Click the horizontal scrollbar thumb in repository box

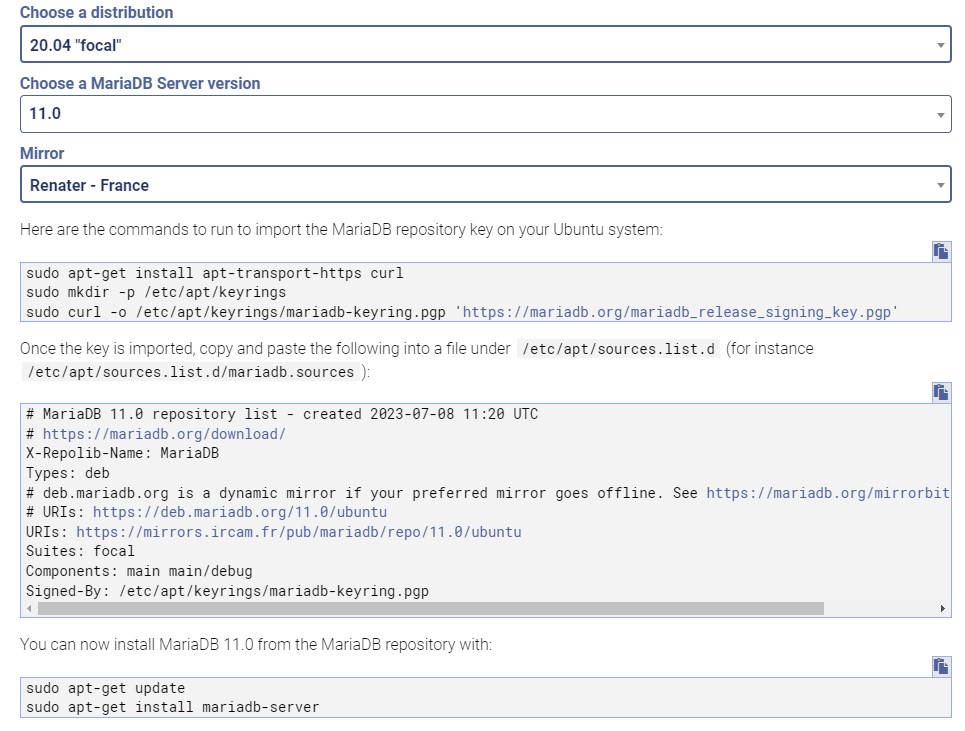(430, 608)
